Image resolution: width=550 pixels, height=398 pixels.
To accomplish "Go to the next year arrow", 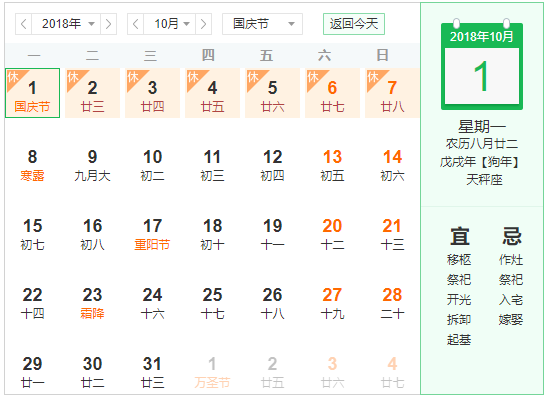I will (x=108, y=24).
